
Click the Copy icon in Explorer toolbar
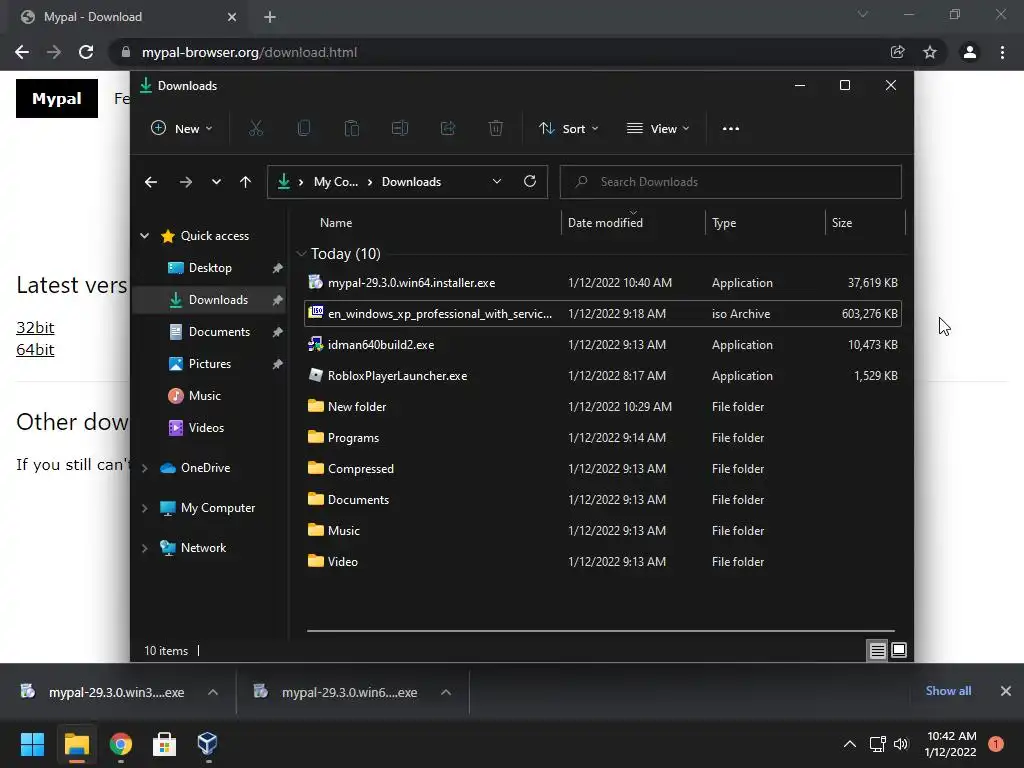point(304,129)
